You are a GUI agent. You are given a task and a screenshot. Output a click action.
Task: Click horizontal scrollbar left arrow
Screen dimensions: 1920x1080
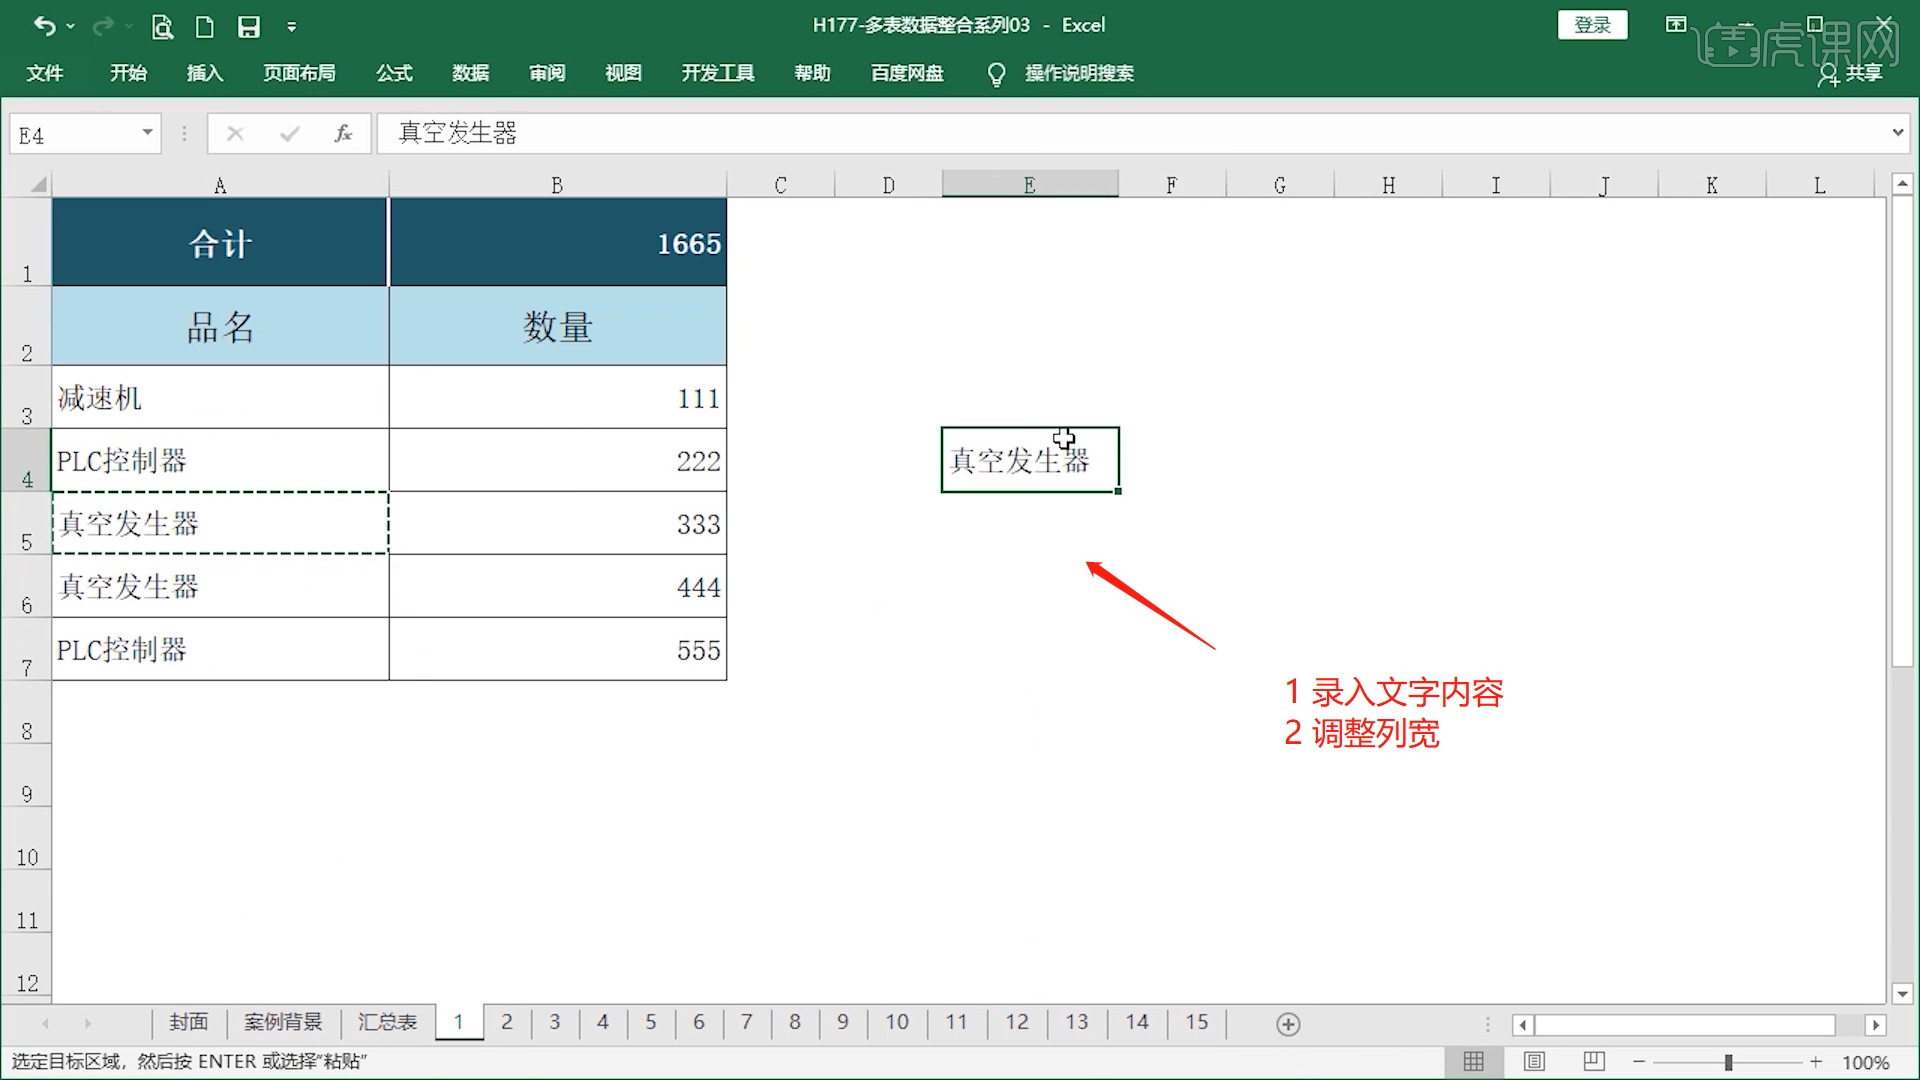[1522, 1025]
